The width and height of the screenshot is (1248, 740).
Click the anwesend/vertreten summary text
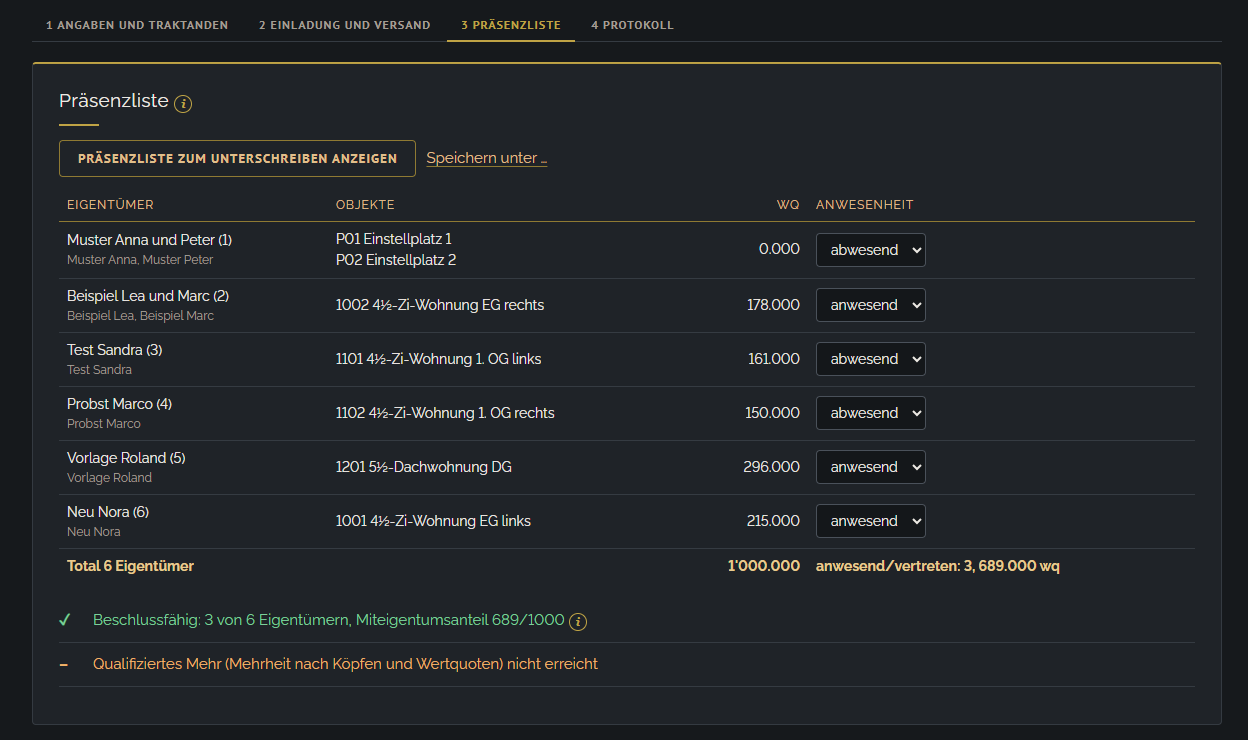(938, 566)
